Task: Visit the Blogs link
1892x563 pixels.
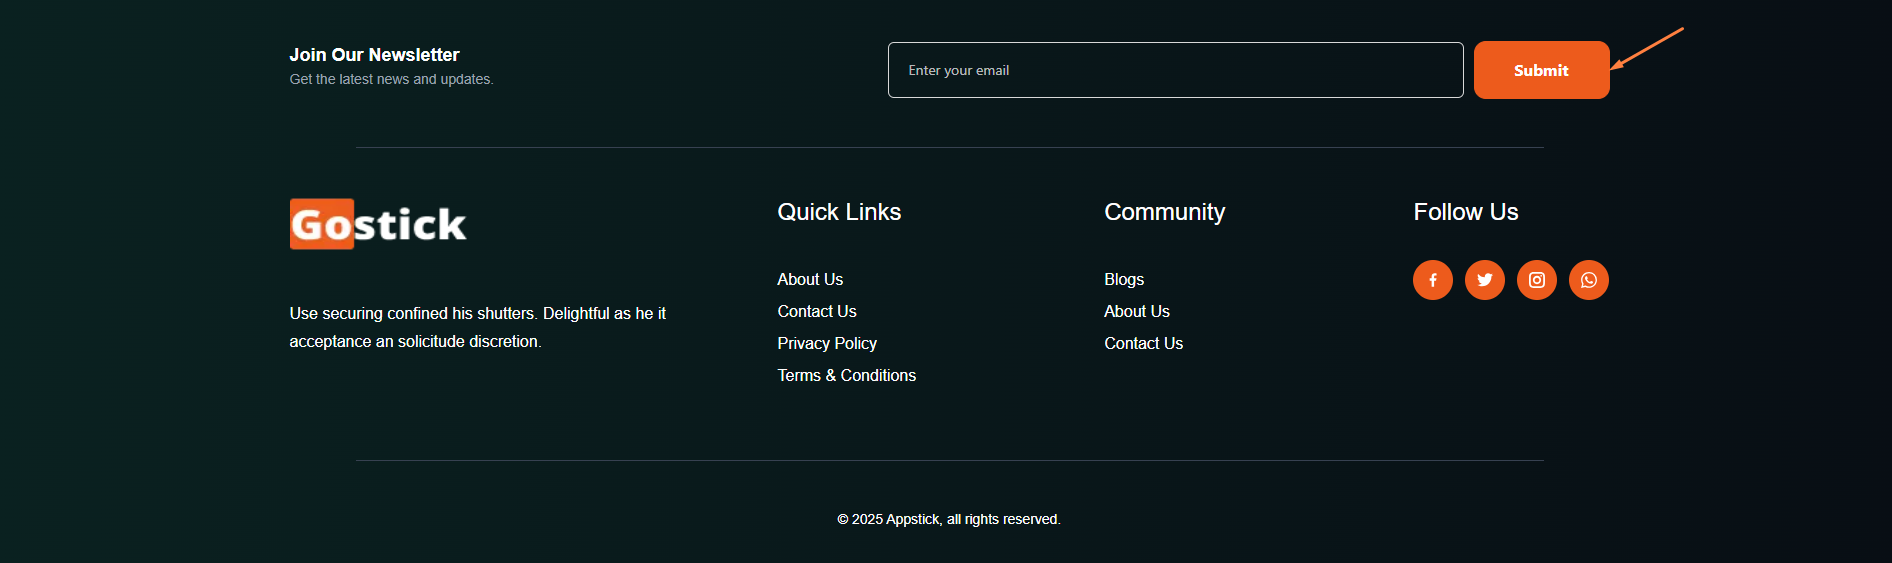Action: pyautogui.click(x=1124, y=279)
